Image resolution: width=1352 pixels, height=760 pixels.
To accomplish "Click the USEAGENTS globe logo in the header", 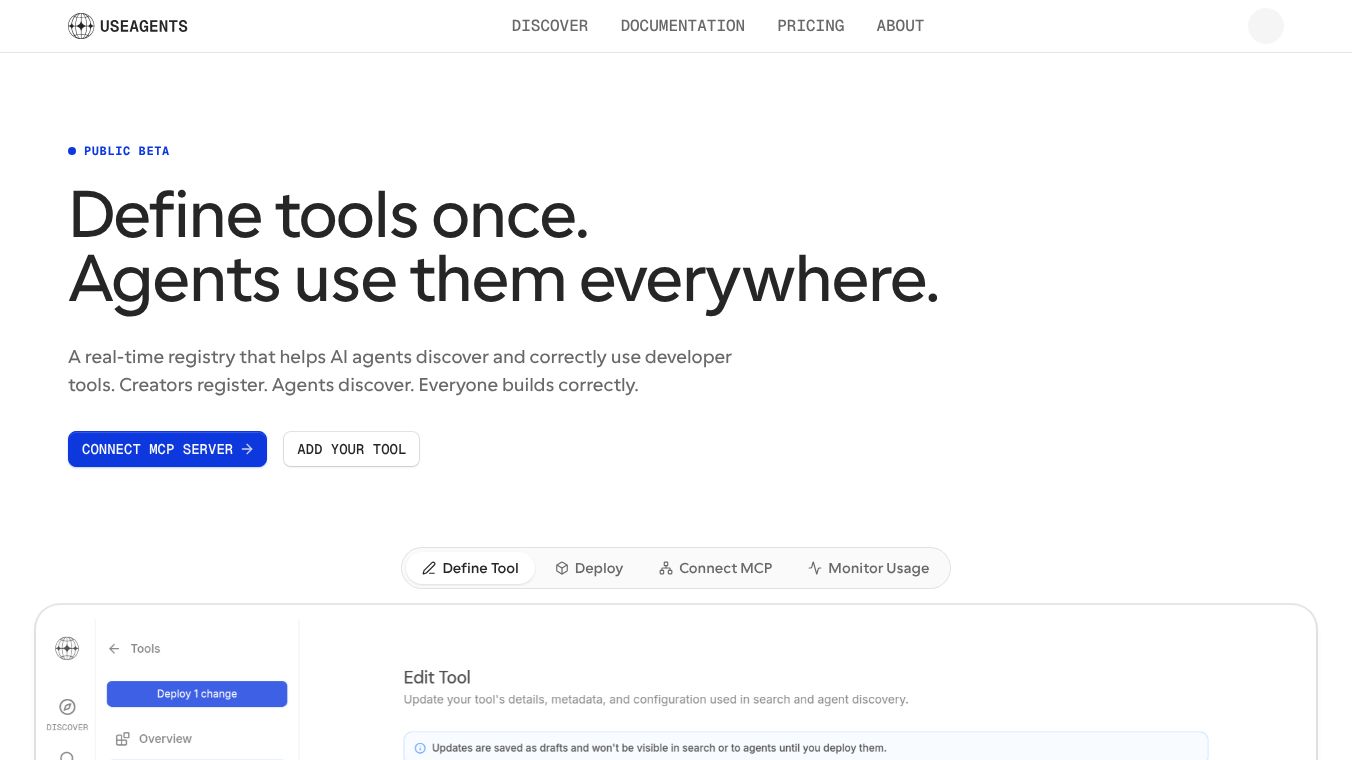I will tap(81, 26).
